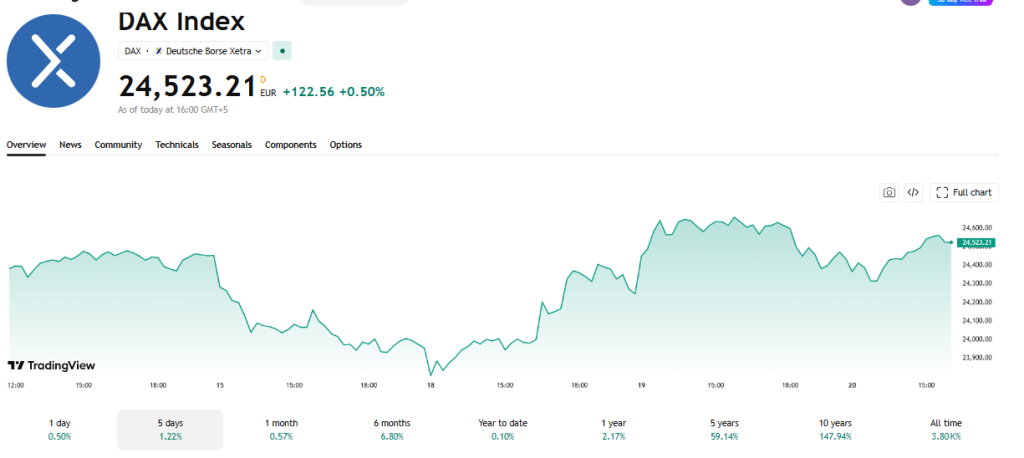This screenshot has height=458, width=1024.
Task: Click the small D delayed-data indicator
Action: (x=263, y=80)
